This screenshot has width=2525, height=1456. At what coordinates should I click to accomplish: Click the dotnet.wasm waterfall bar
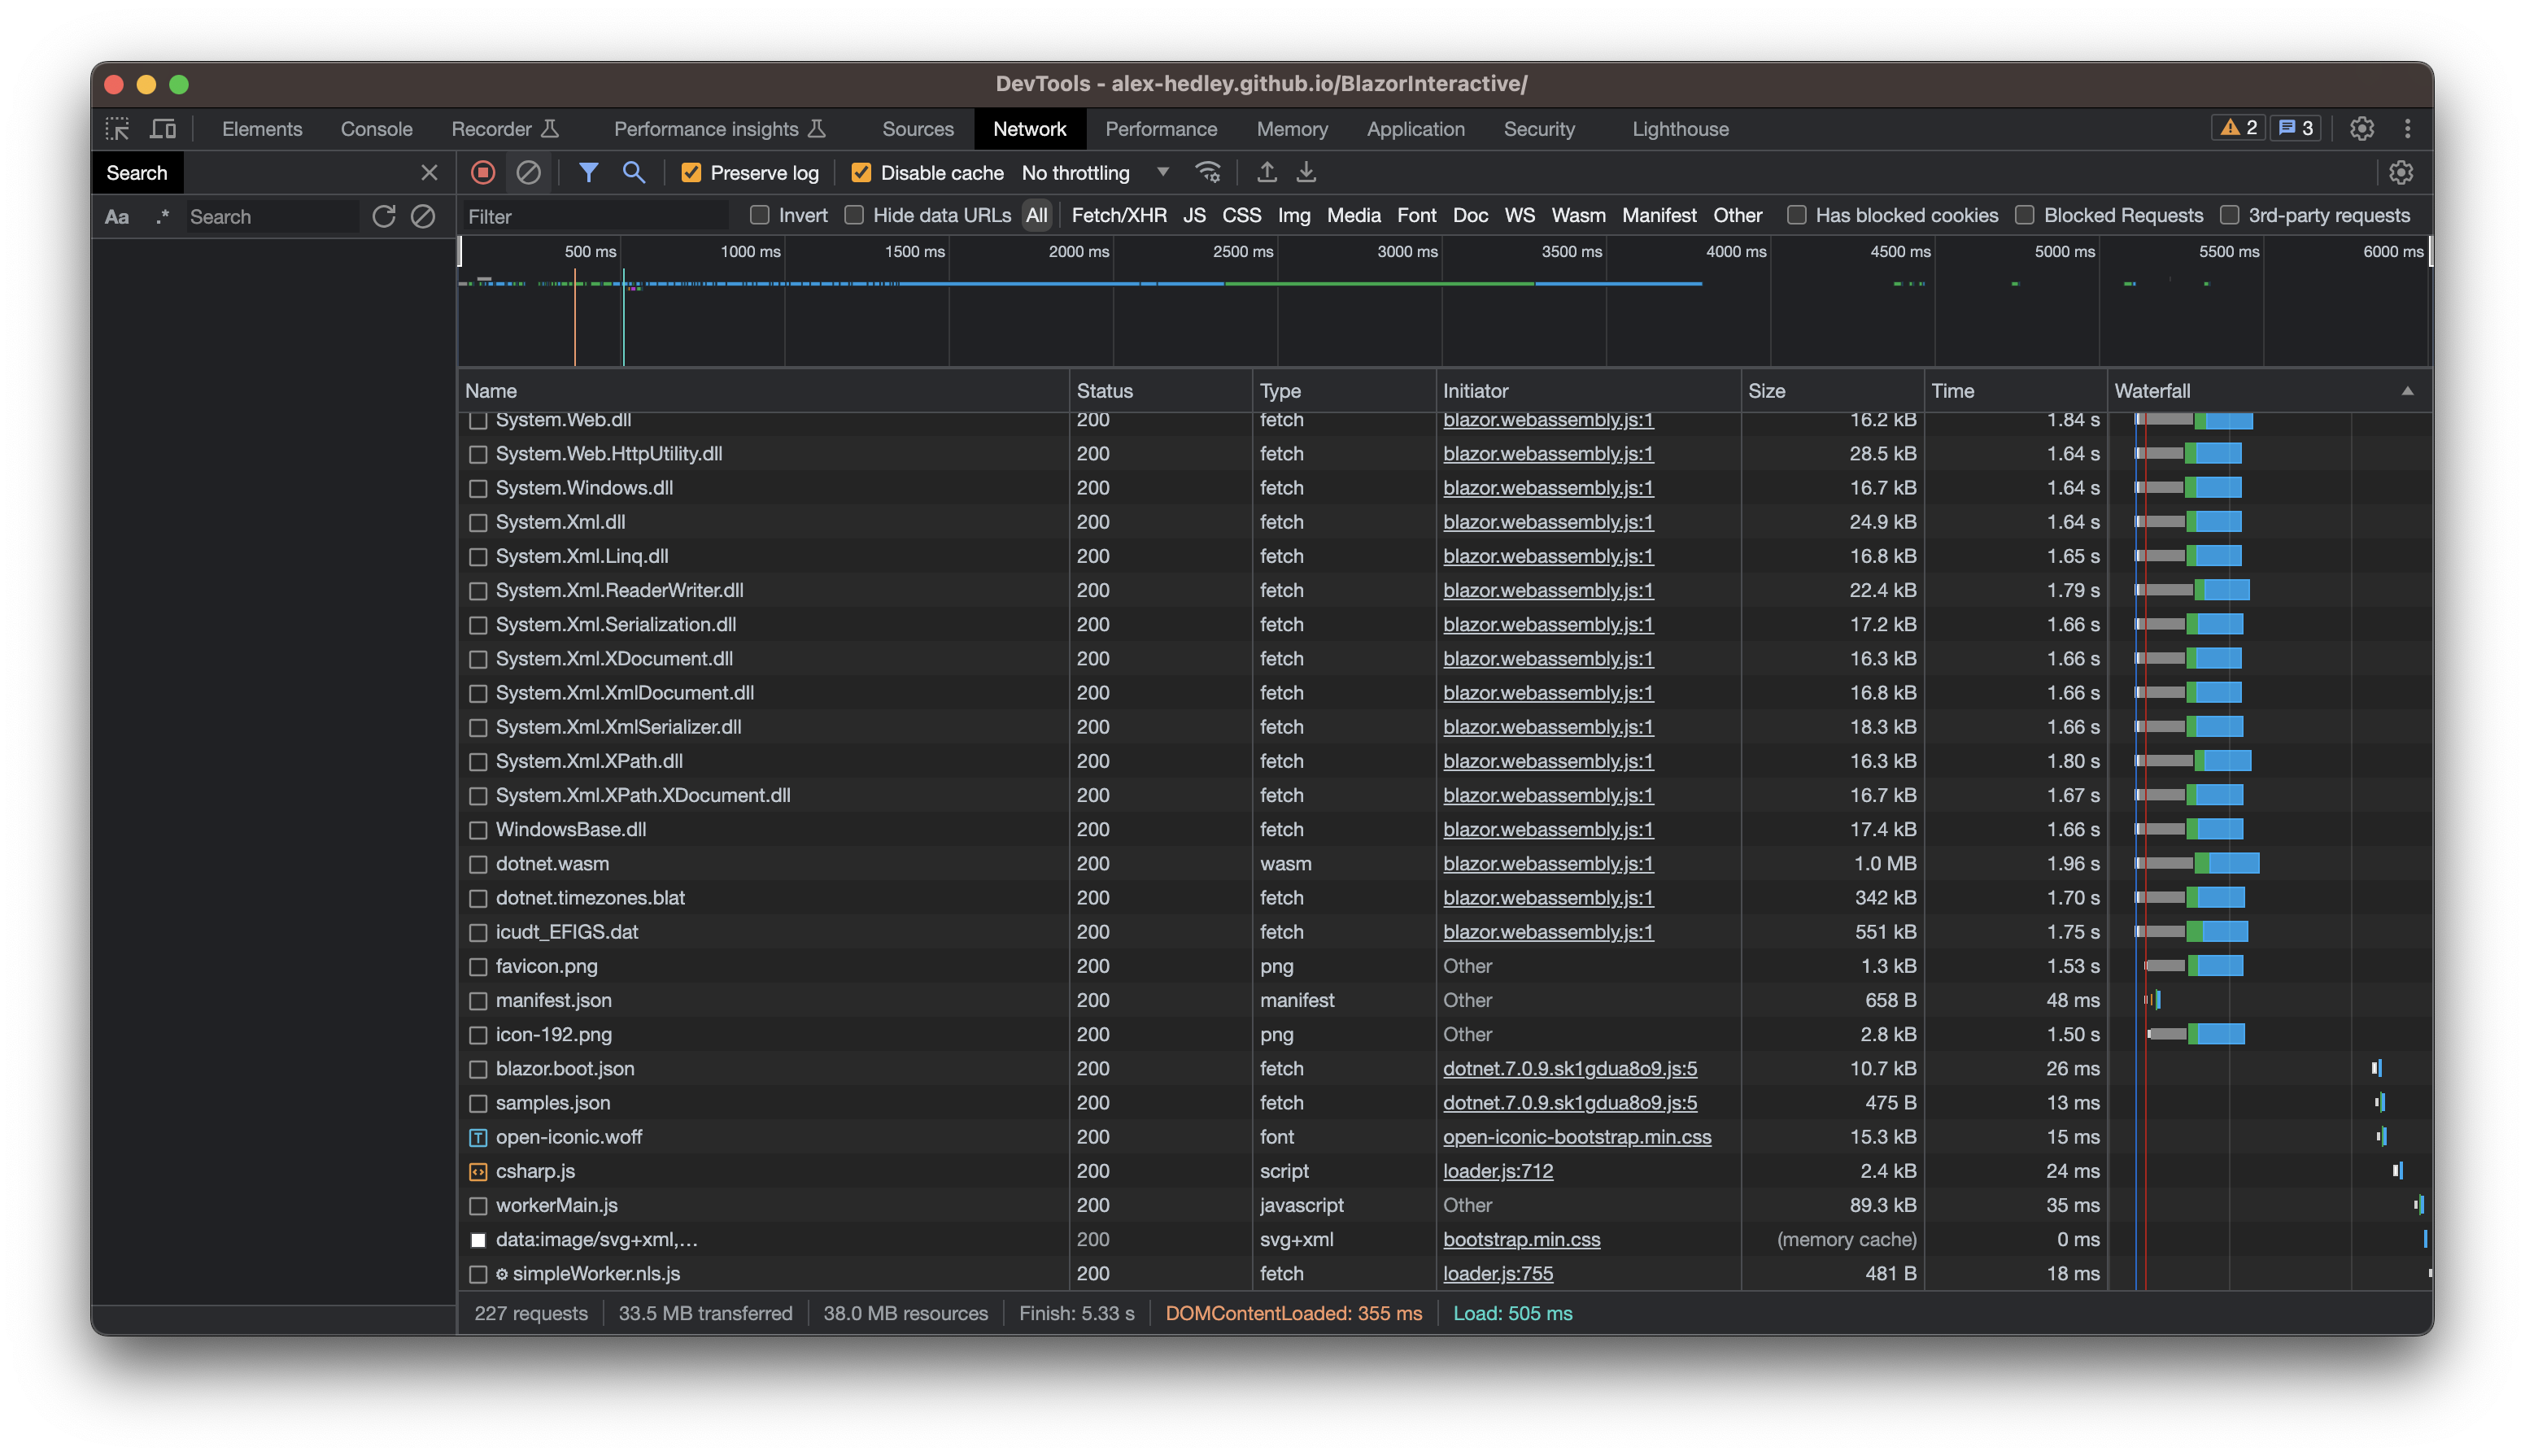2197,864
